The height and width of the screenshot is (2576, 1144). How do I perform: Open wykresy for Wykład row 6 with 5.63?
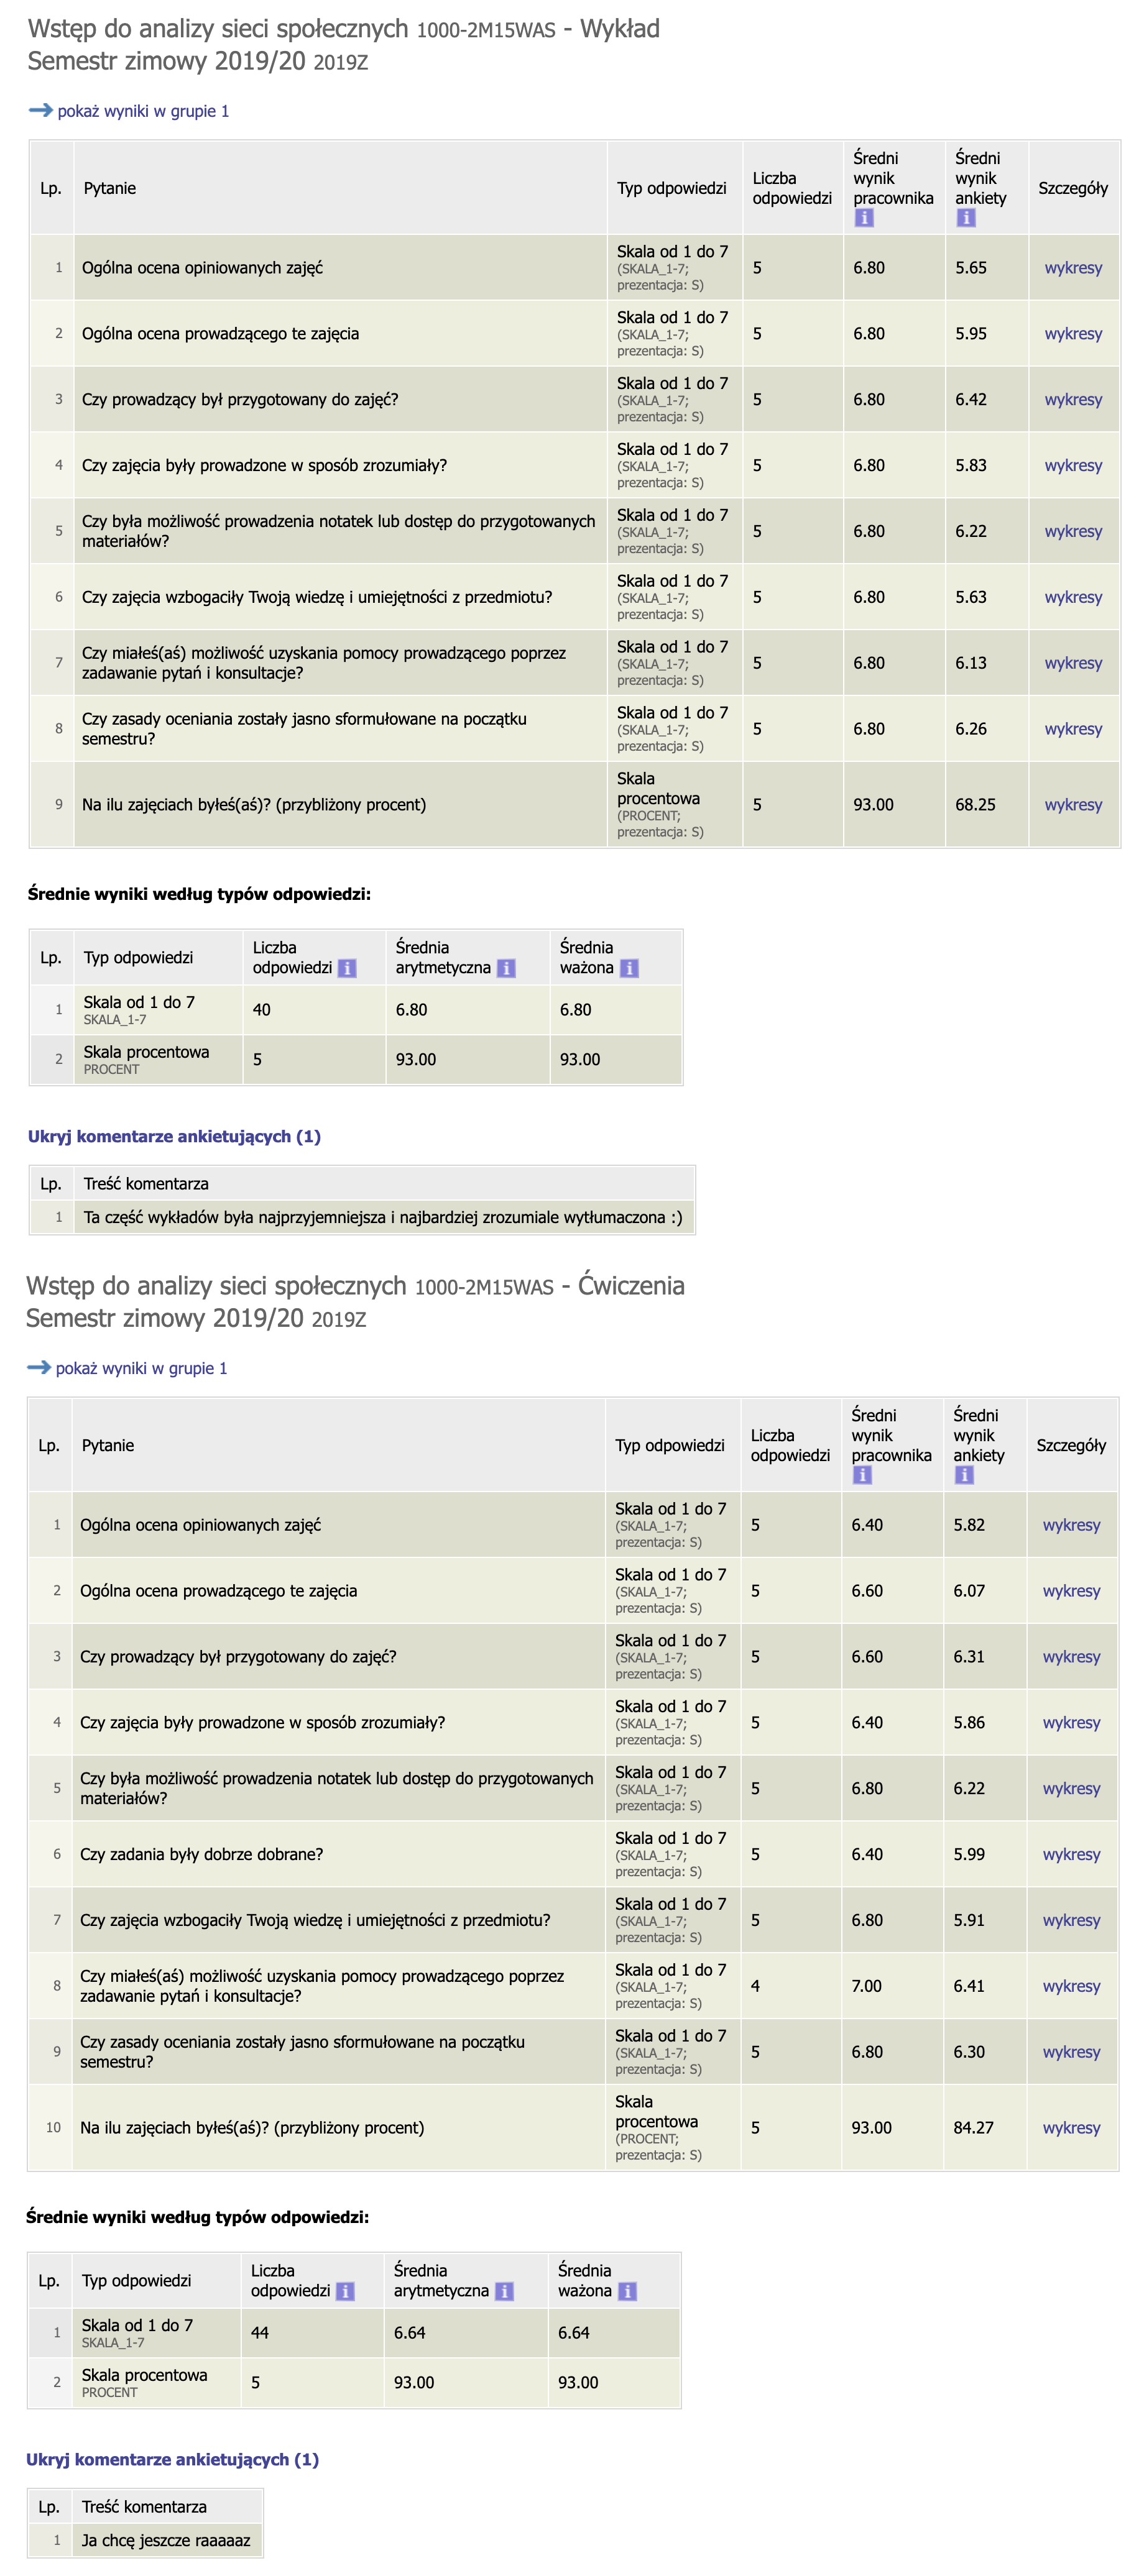1073,598
